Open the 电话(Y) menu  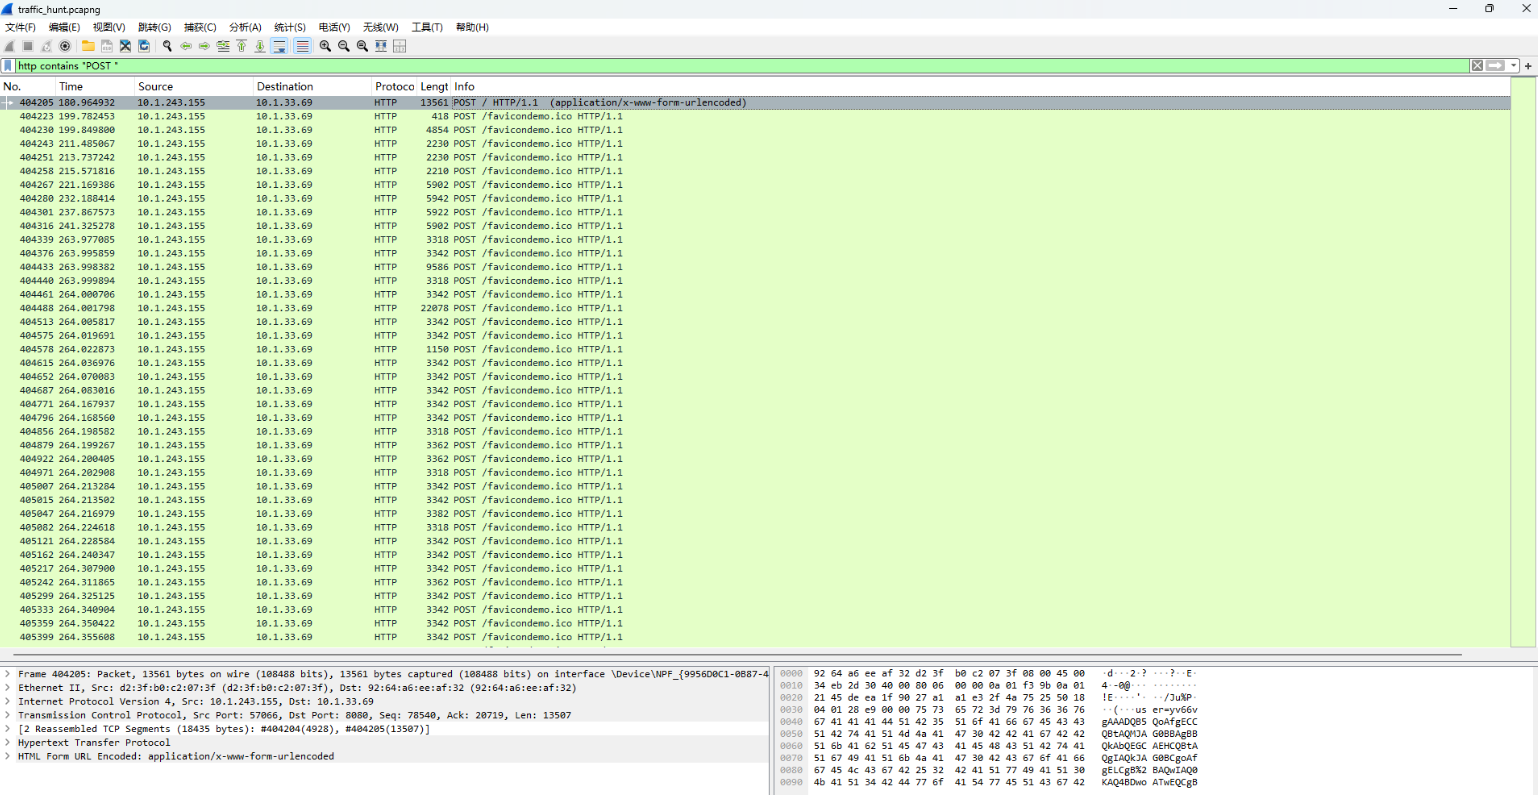click(x=334, y=27)
